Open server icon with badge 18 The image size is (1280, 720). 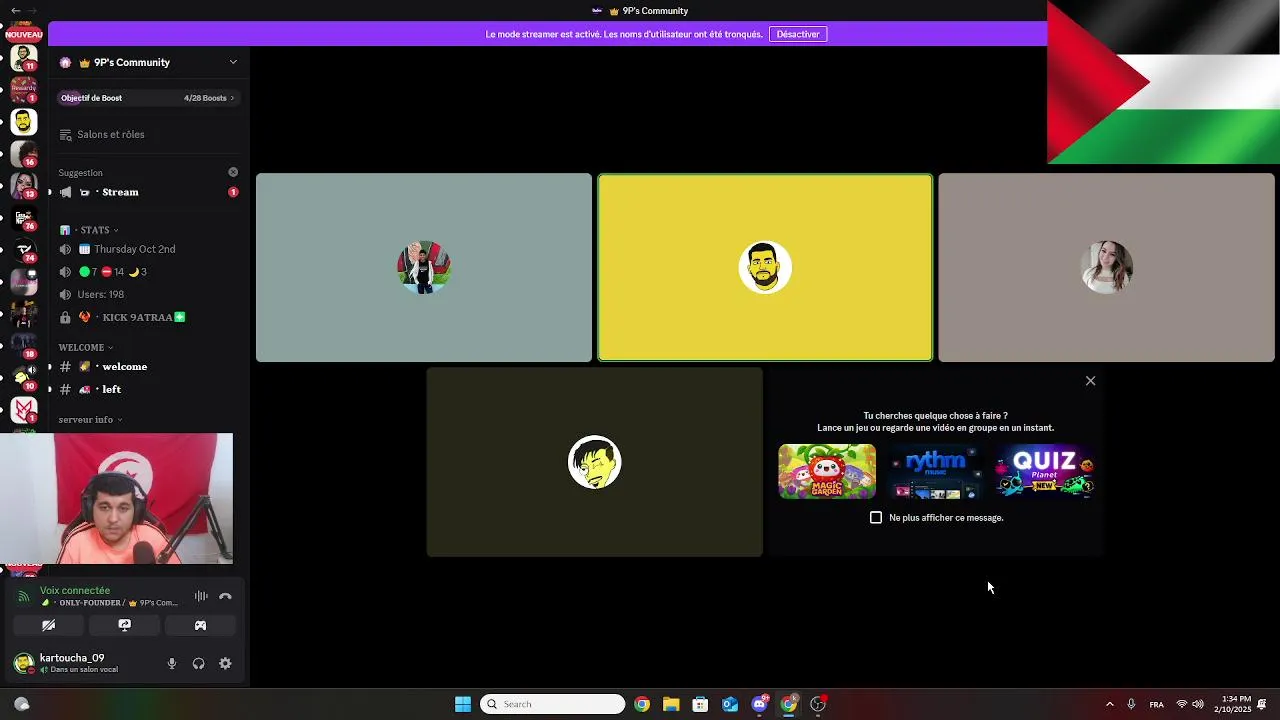(24, 346)
